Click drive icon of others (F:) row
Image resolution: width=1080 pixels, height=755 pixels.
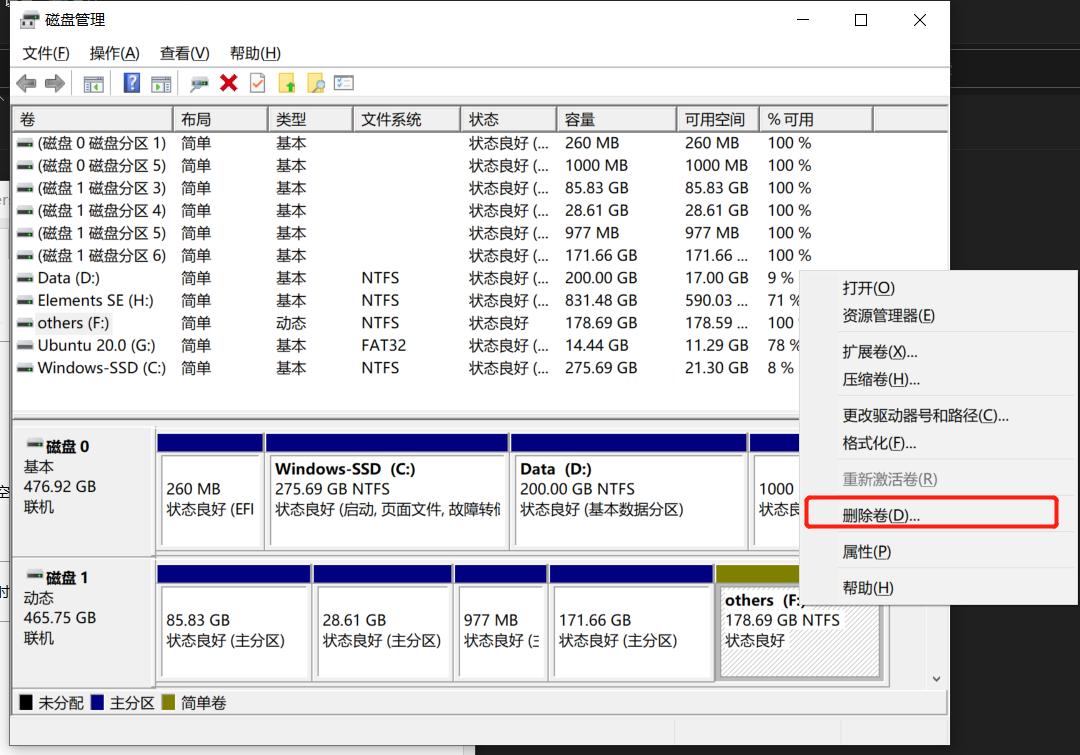coord(25,323)
